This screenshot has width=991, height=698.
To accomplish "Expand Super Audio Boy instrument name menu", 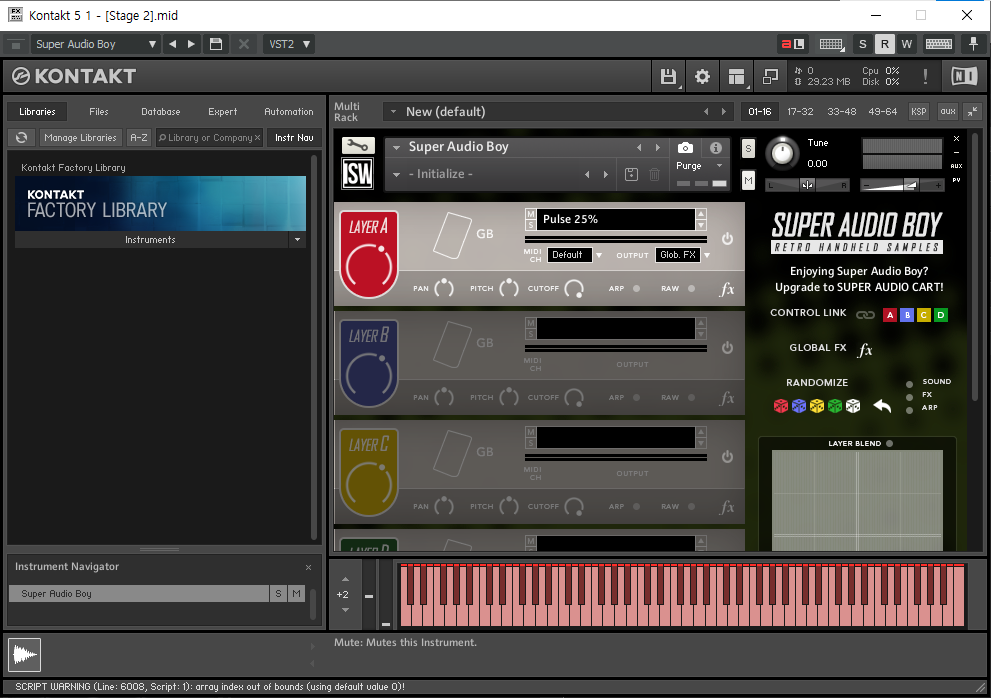I will pos(396,147).
